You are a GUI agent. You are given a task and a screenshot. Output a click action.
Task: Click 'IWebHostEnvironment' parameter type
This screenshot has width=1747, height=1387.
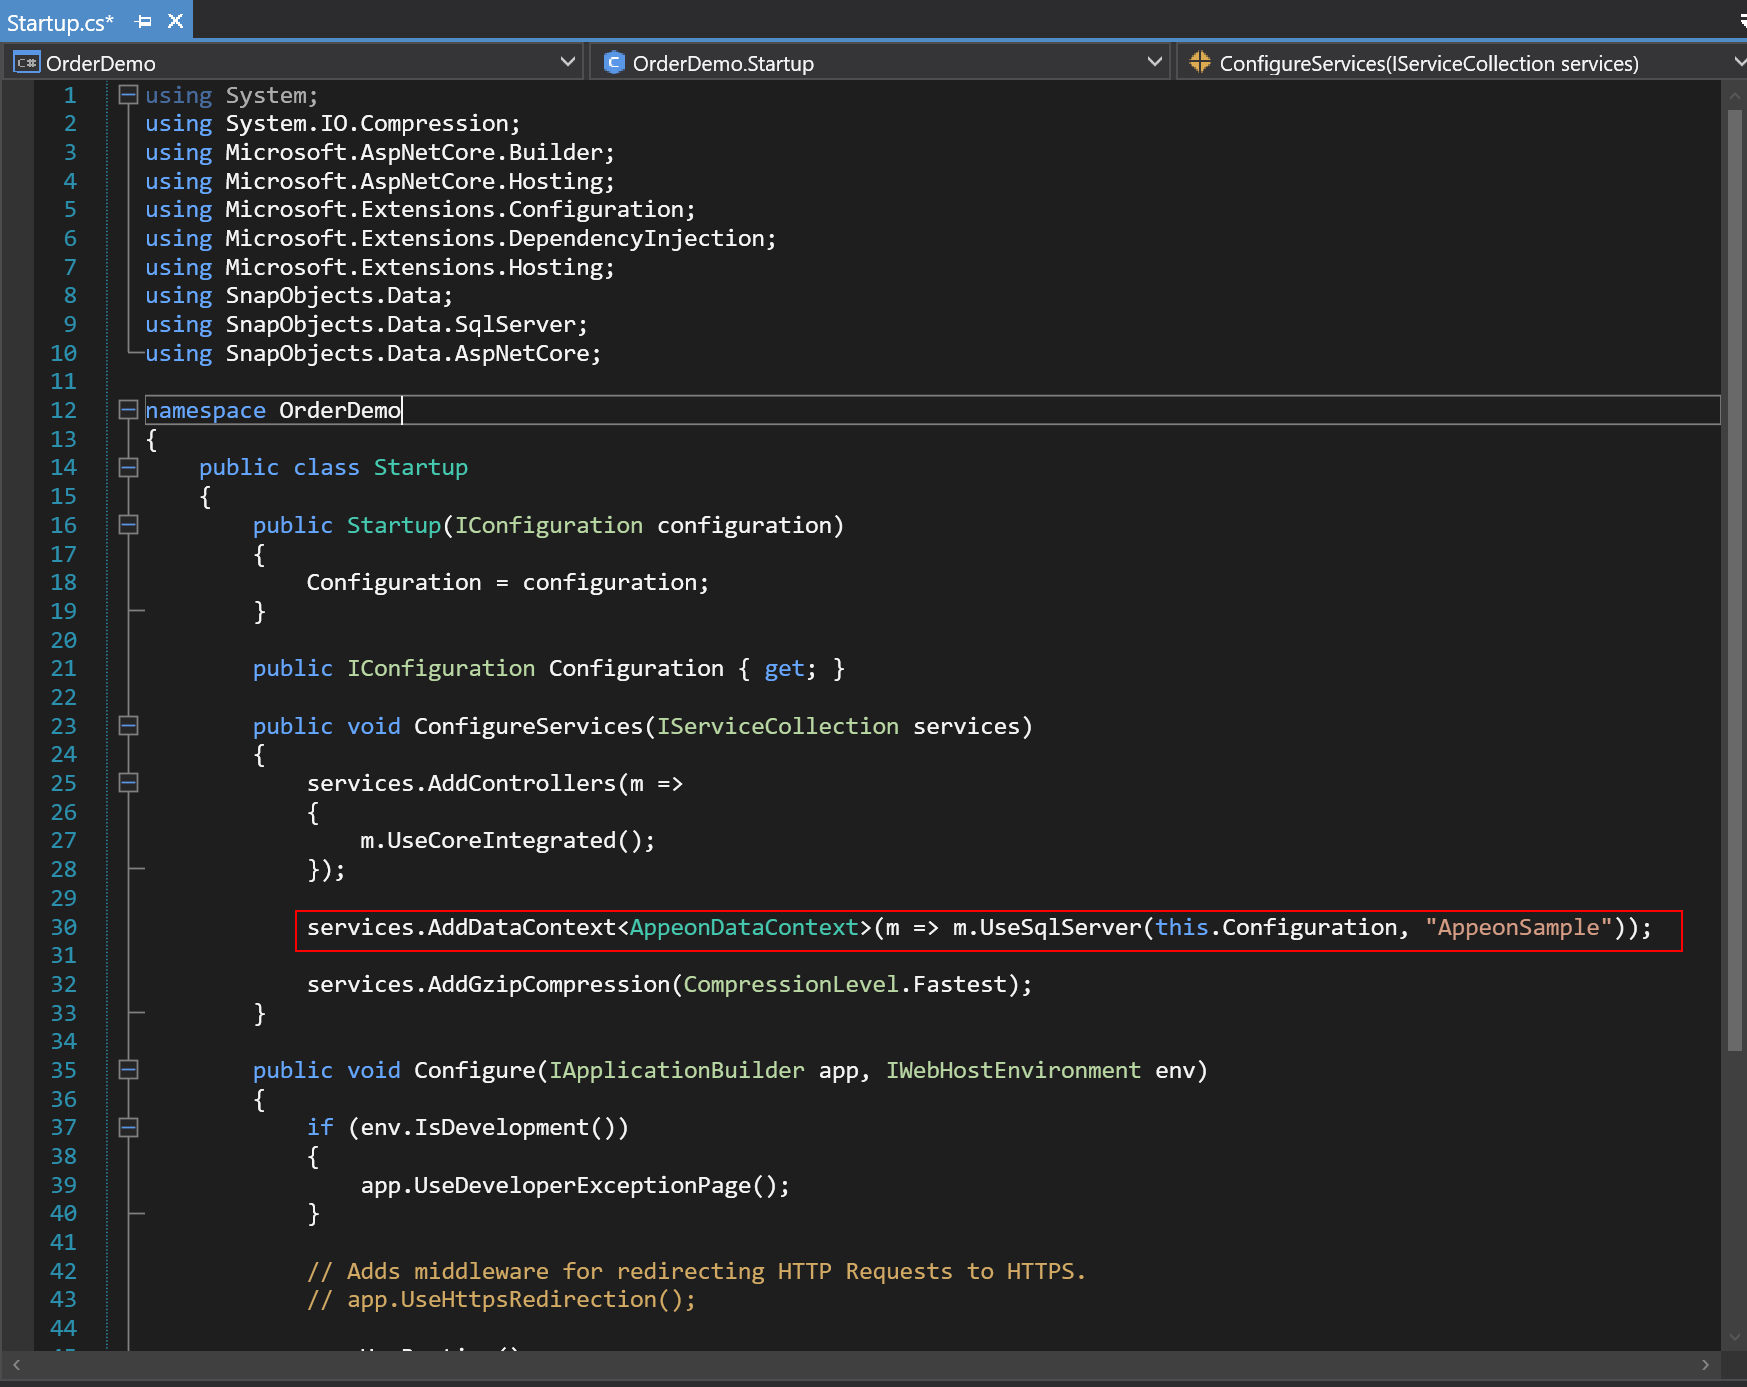[1014, 1071]
